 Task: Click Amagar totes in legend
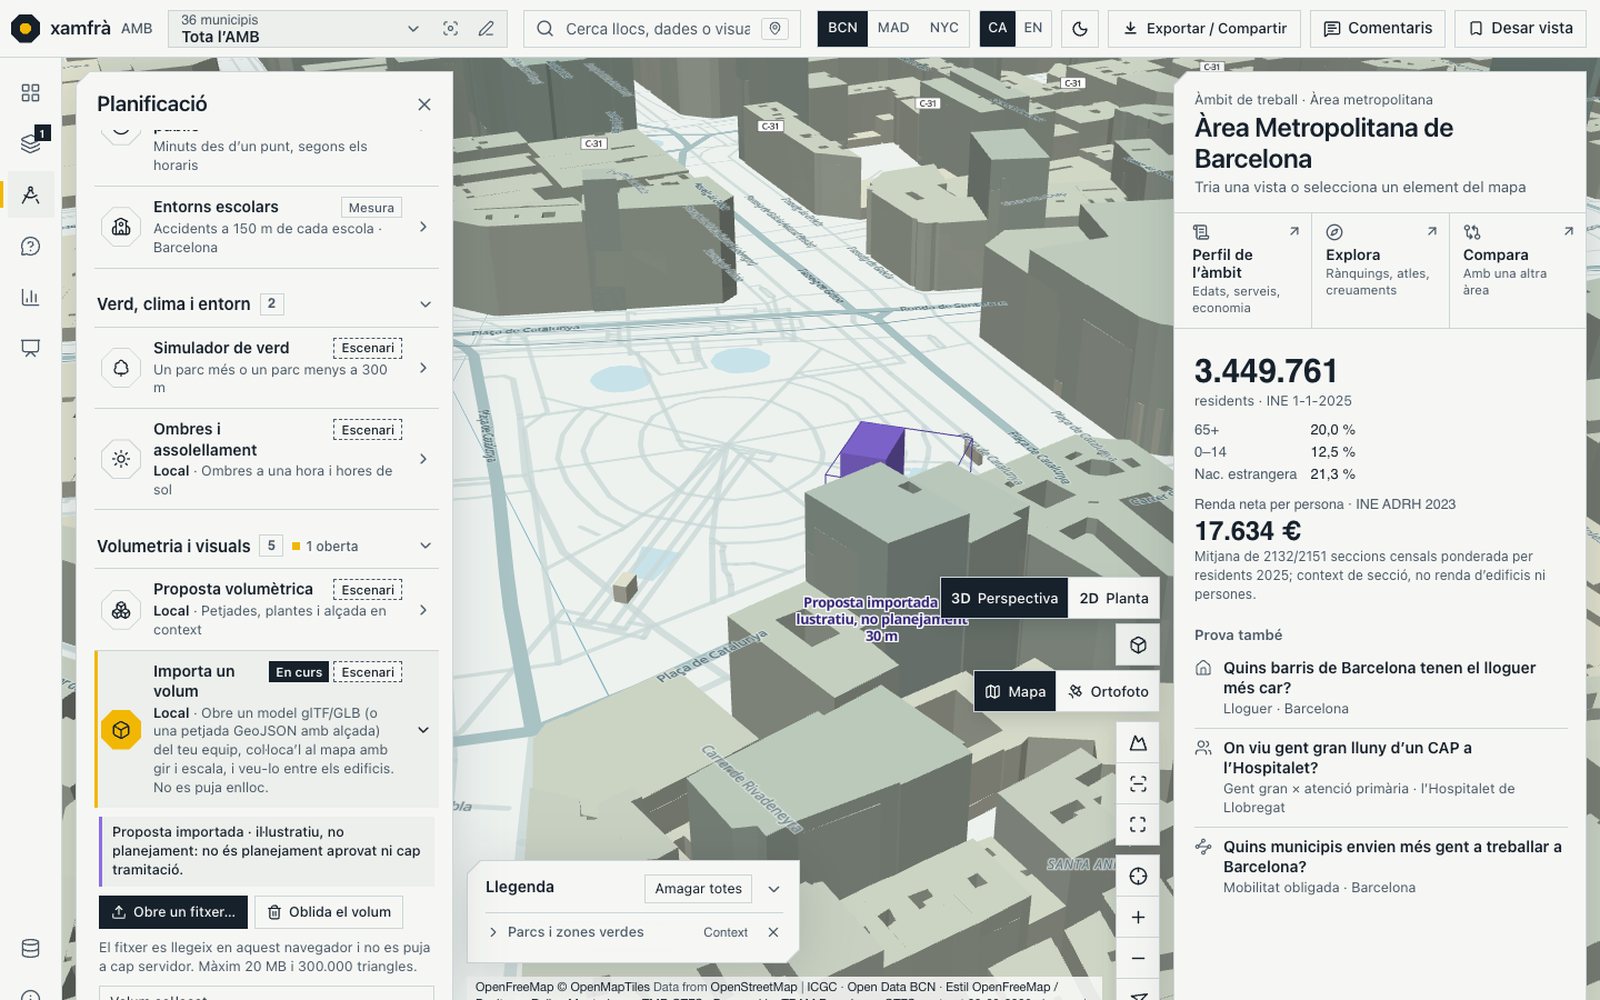[698, 888]
